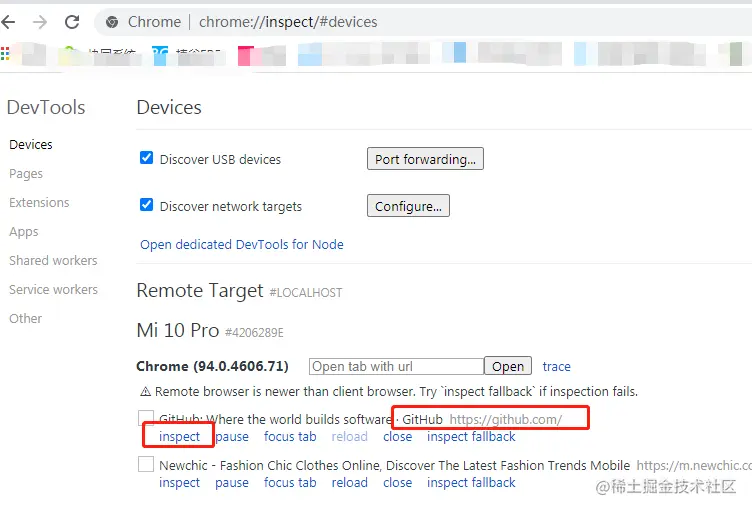The image size is (752, 511).
Task: Click the GitHub page favicon box
Action: pyautogui.click(x=146, y=417)
